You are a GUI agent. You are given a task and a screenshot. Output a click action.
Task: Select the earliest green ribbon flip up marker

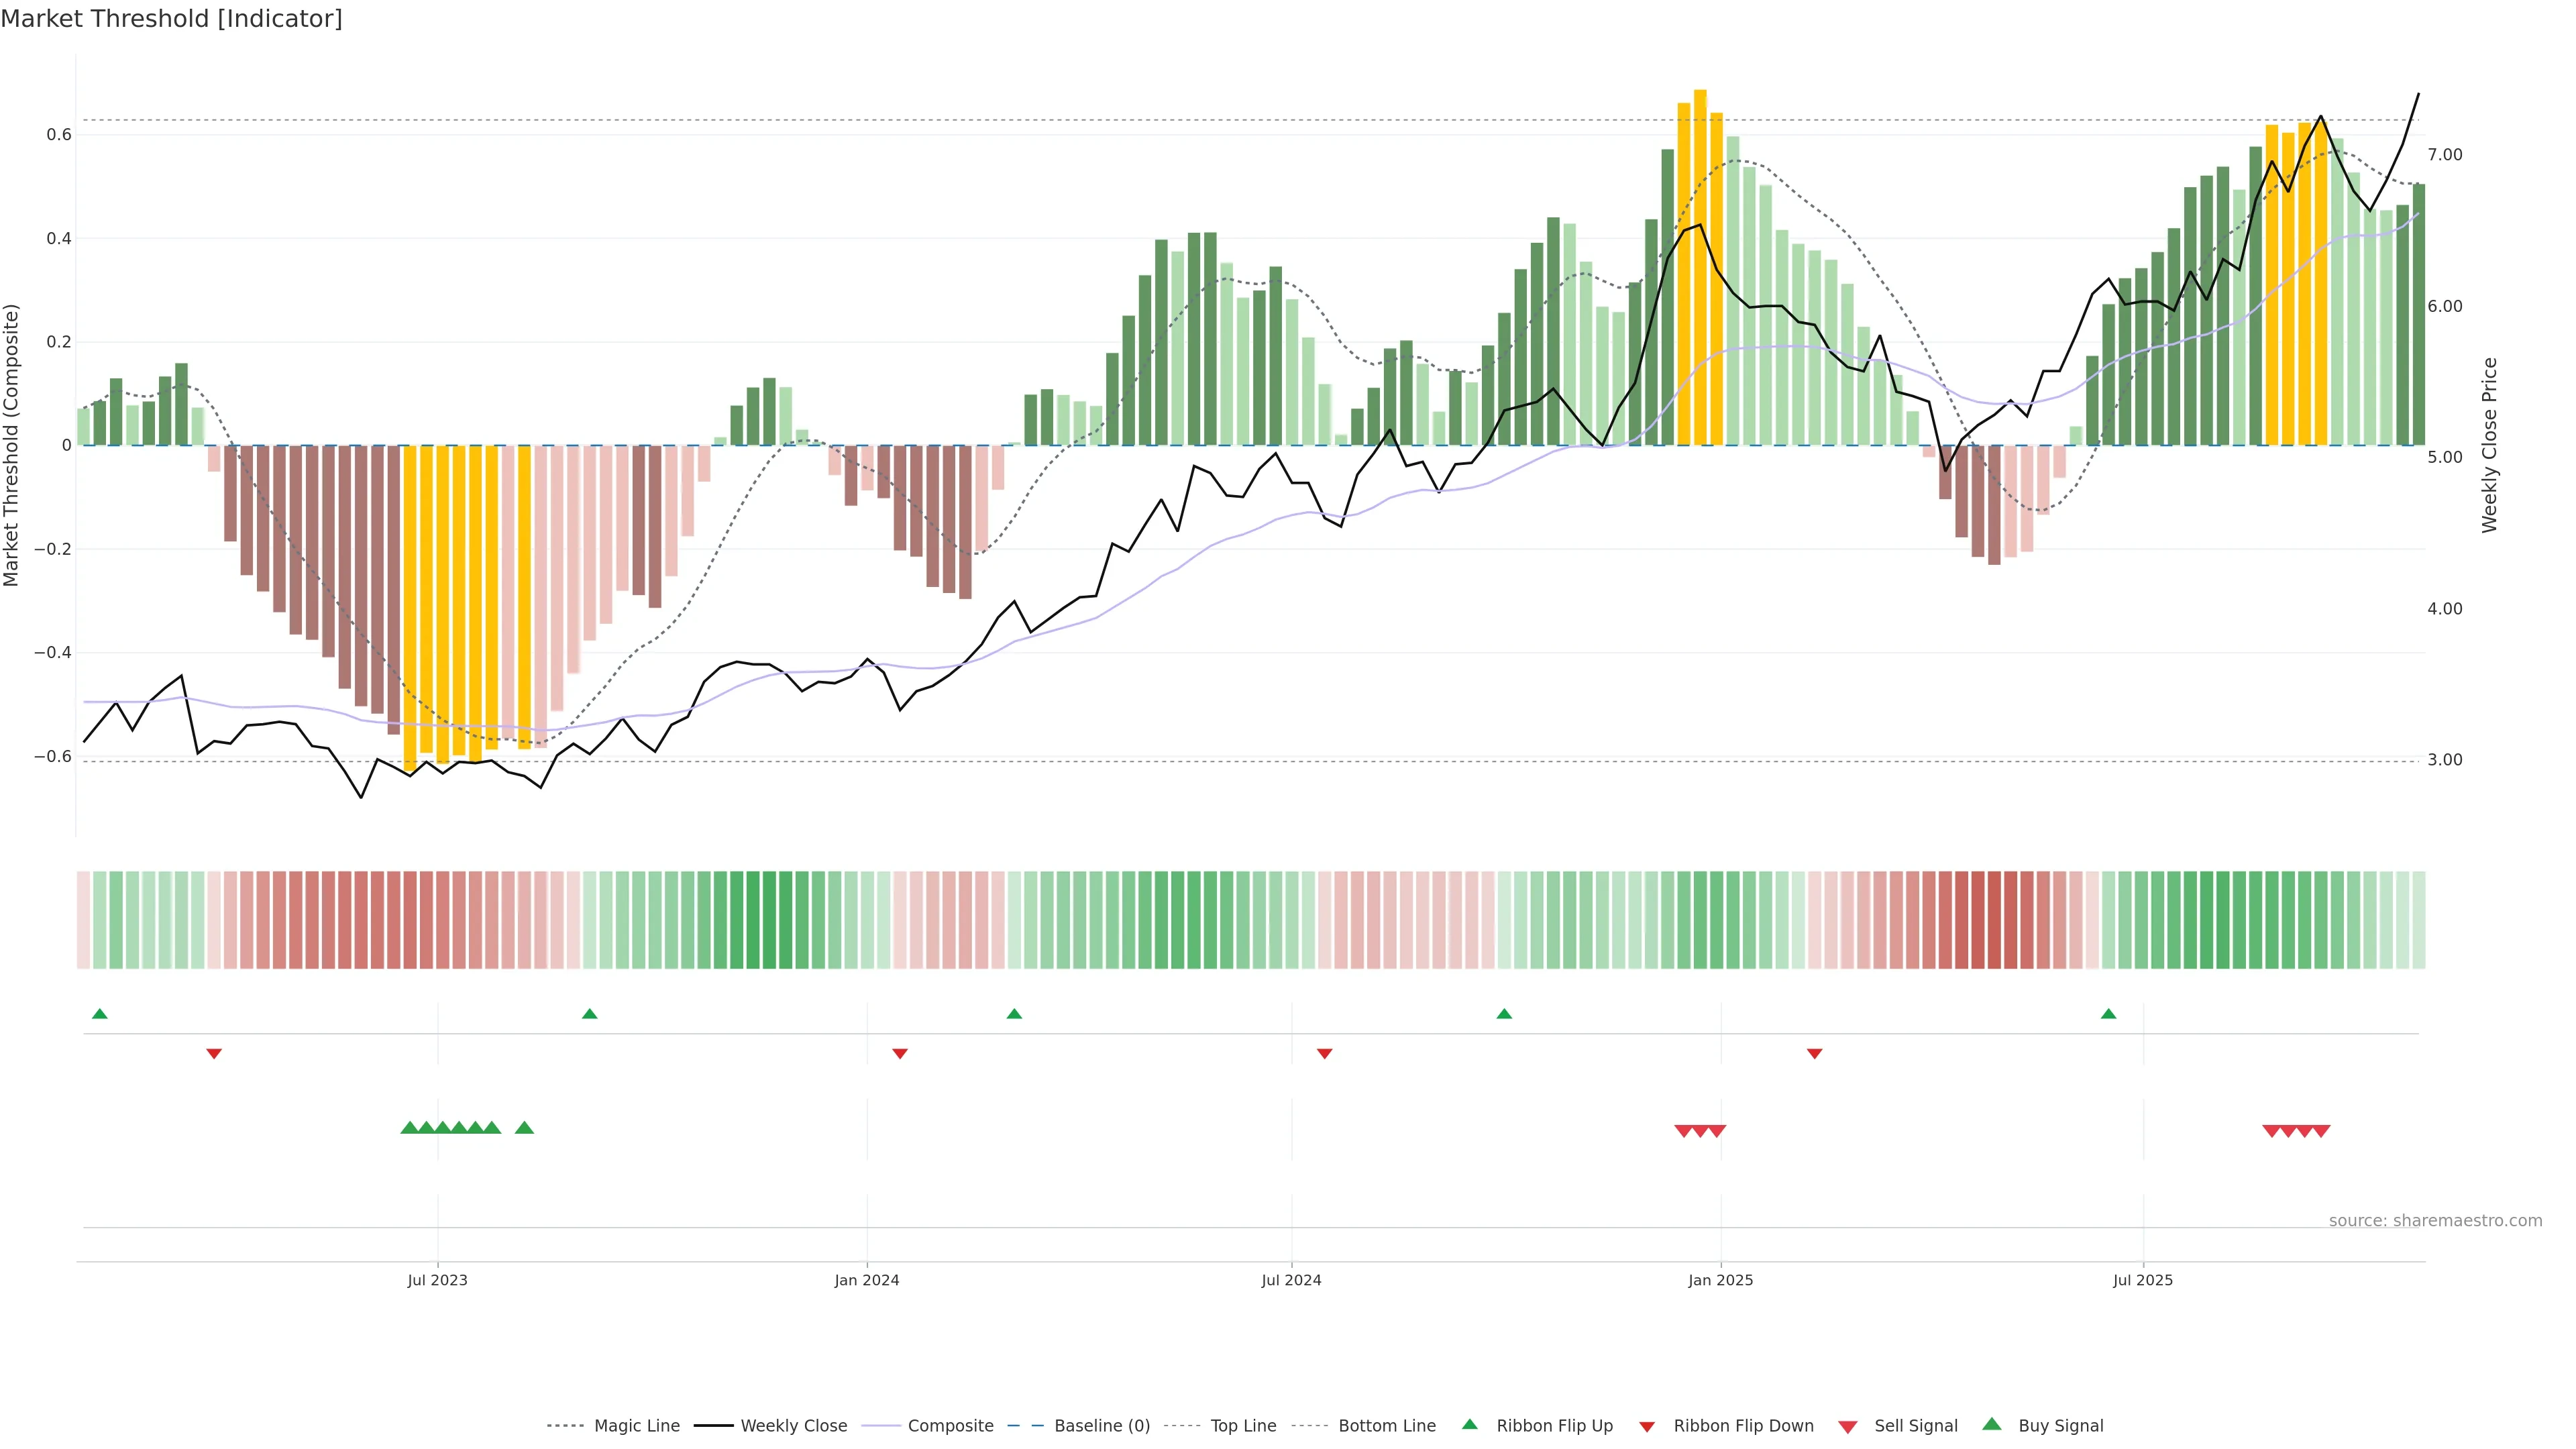[x=99, y=1014]
